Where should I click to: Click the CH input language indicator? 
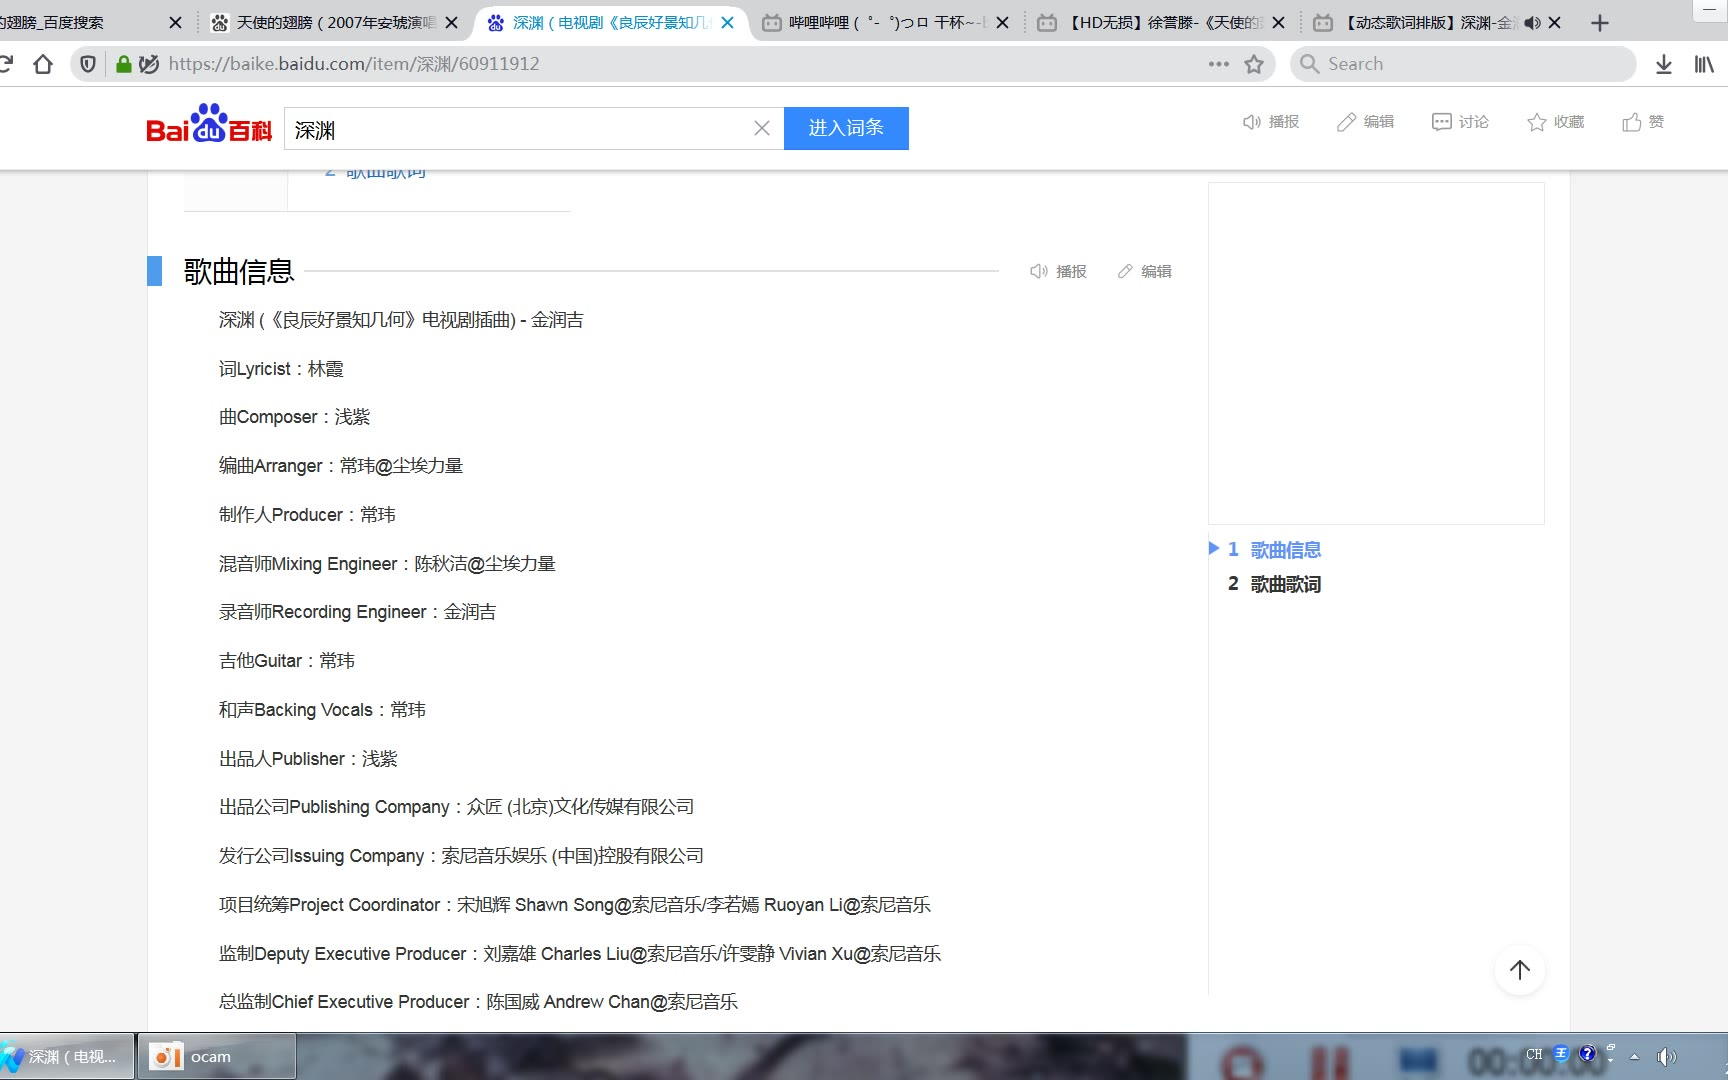coord(1534,1054)
